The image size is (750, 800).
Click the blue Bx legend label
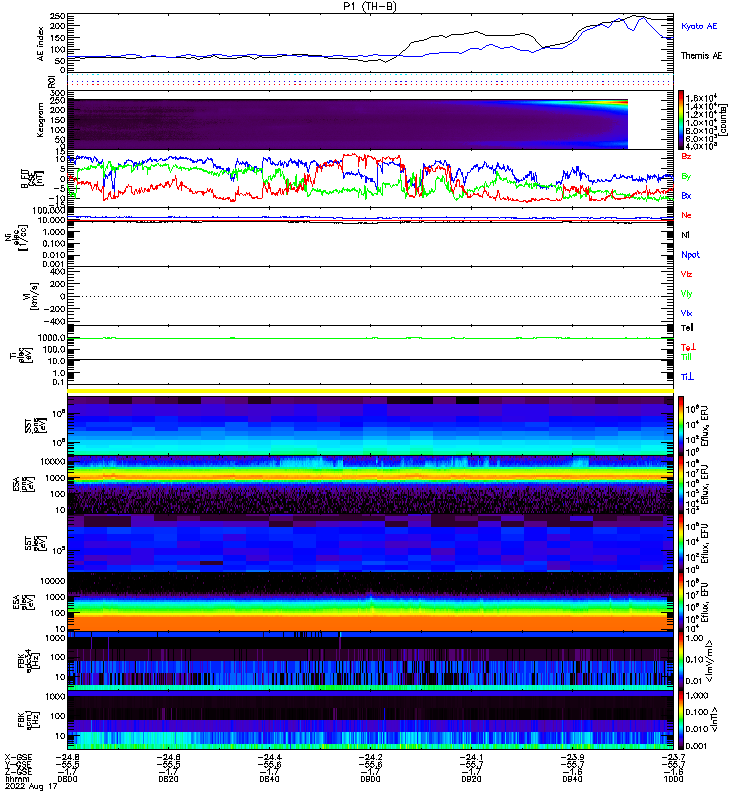pyautogui.click(x=686, y=196)
